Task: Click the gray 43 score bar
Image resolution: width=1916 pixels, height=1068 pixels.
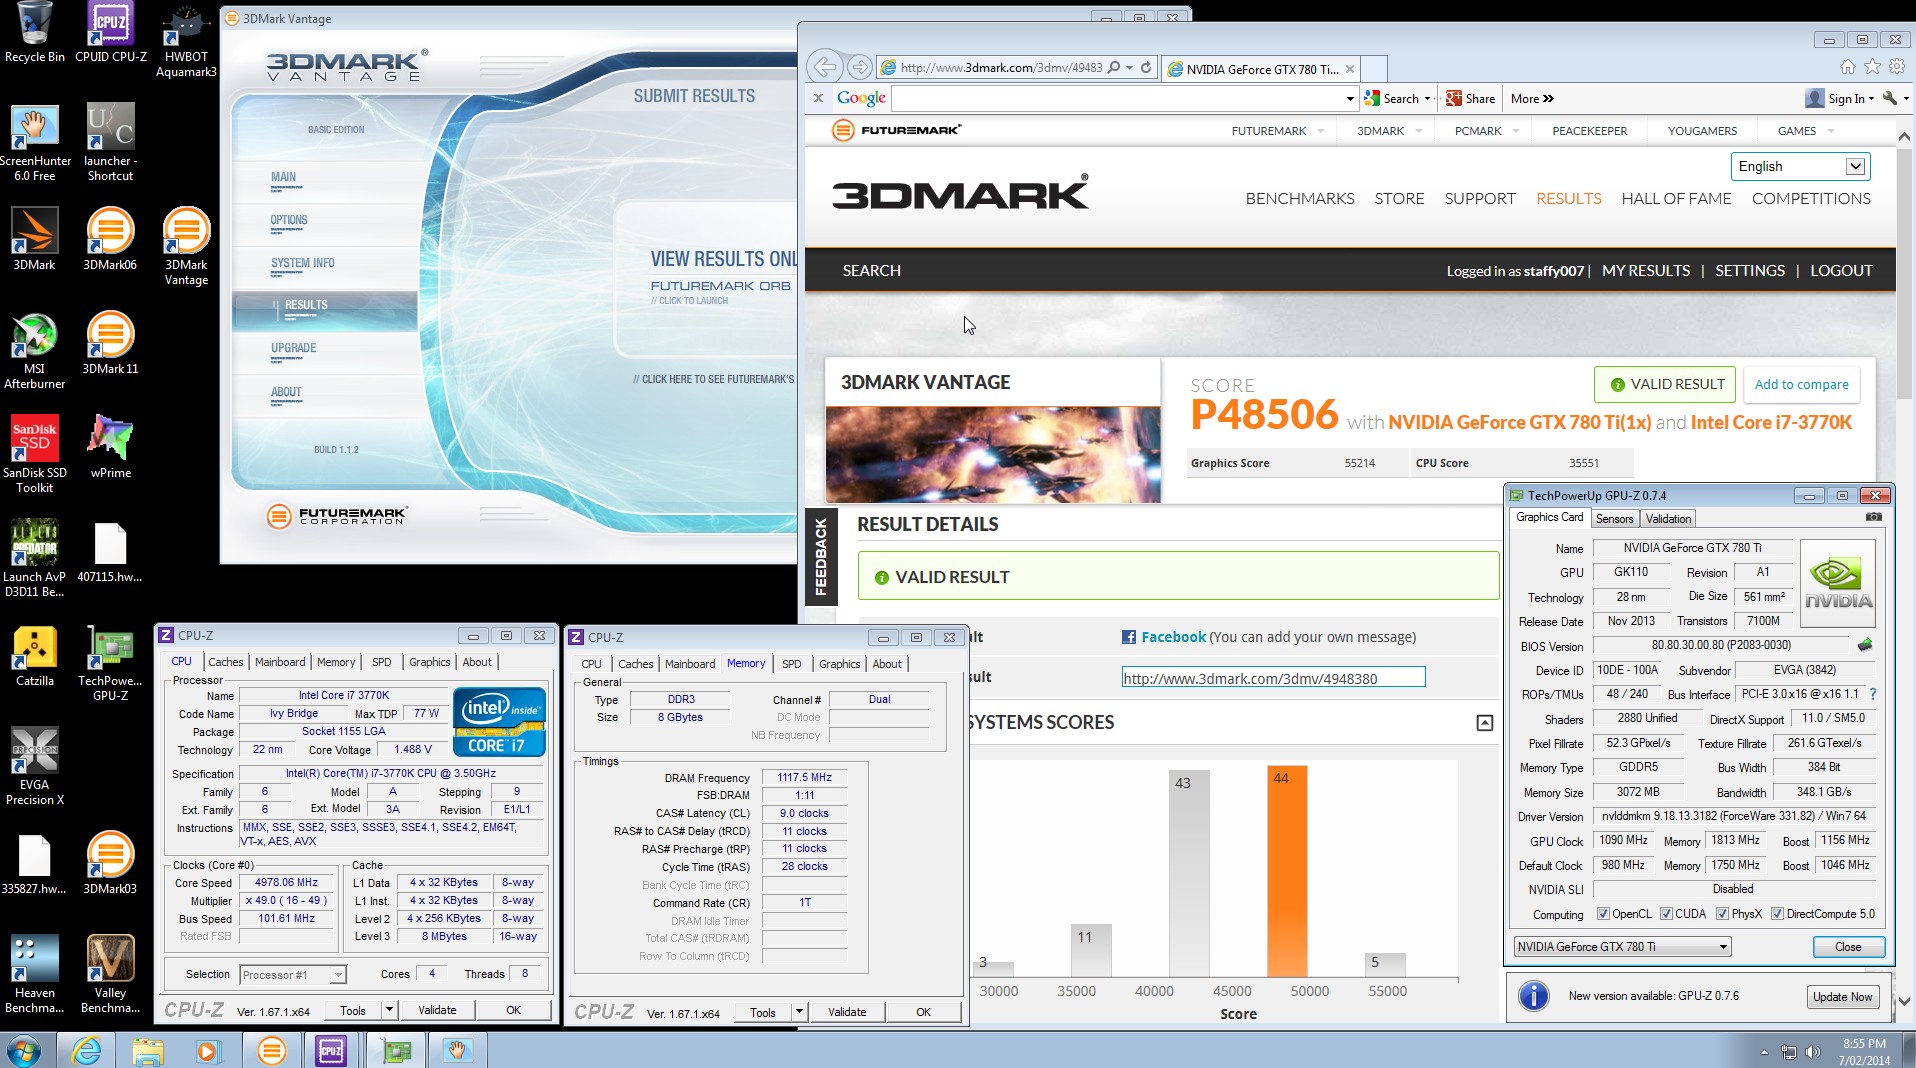Action: pyautogui.click(x=1189, y=873)
